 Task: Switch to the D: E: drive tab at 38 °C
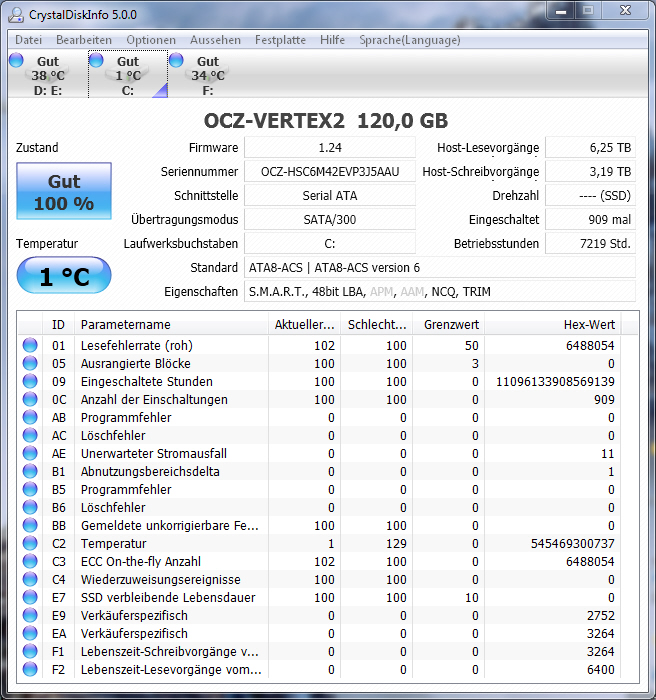click(48, 75)
